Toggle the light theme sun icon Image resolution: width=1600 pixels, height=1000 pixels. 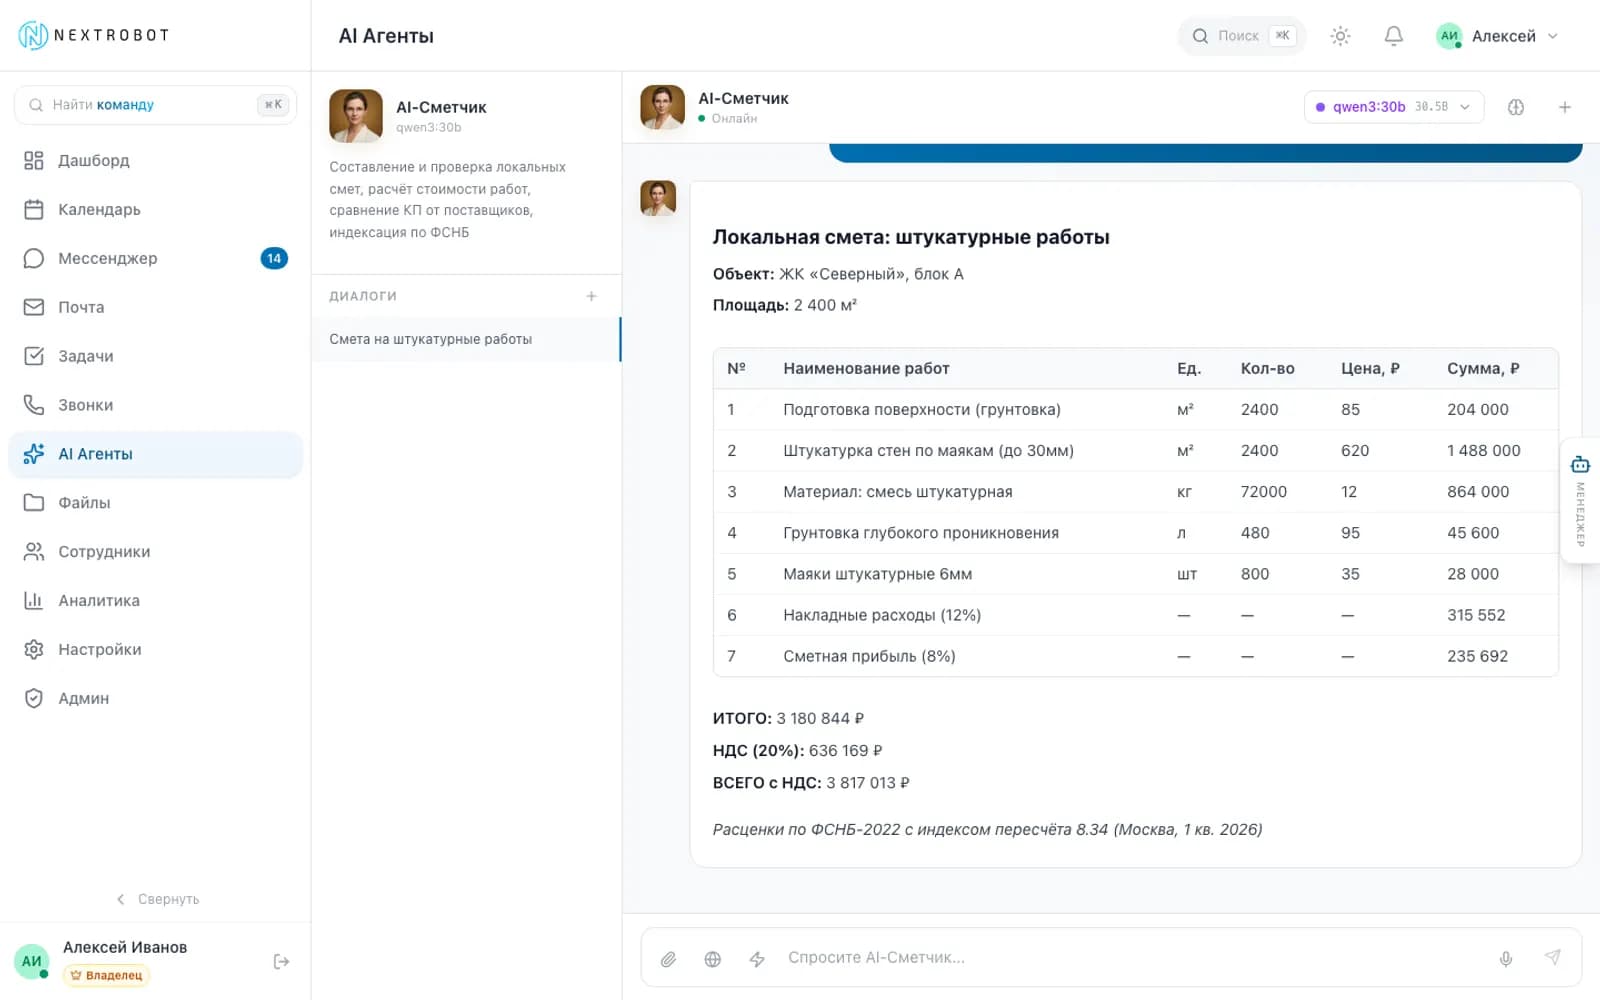[1340, 36]
